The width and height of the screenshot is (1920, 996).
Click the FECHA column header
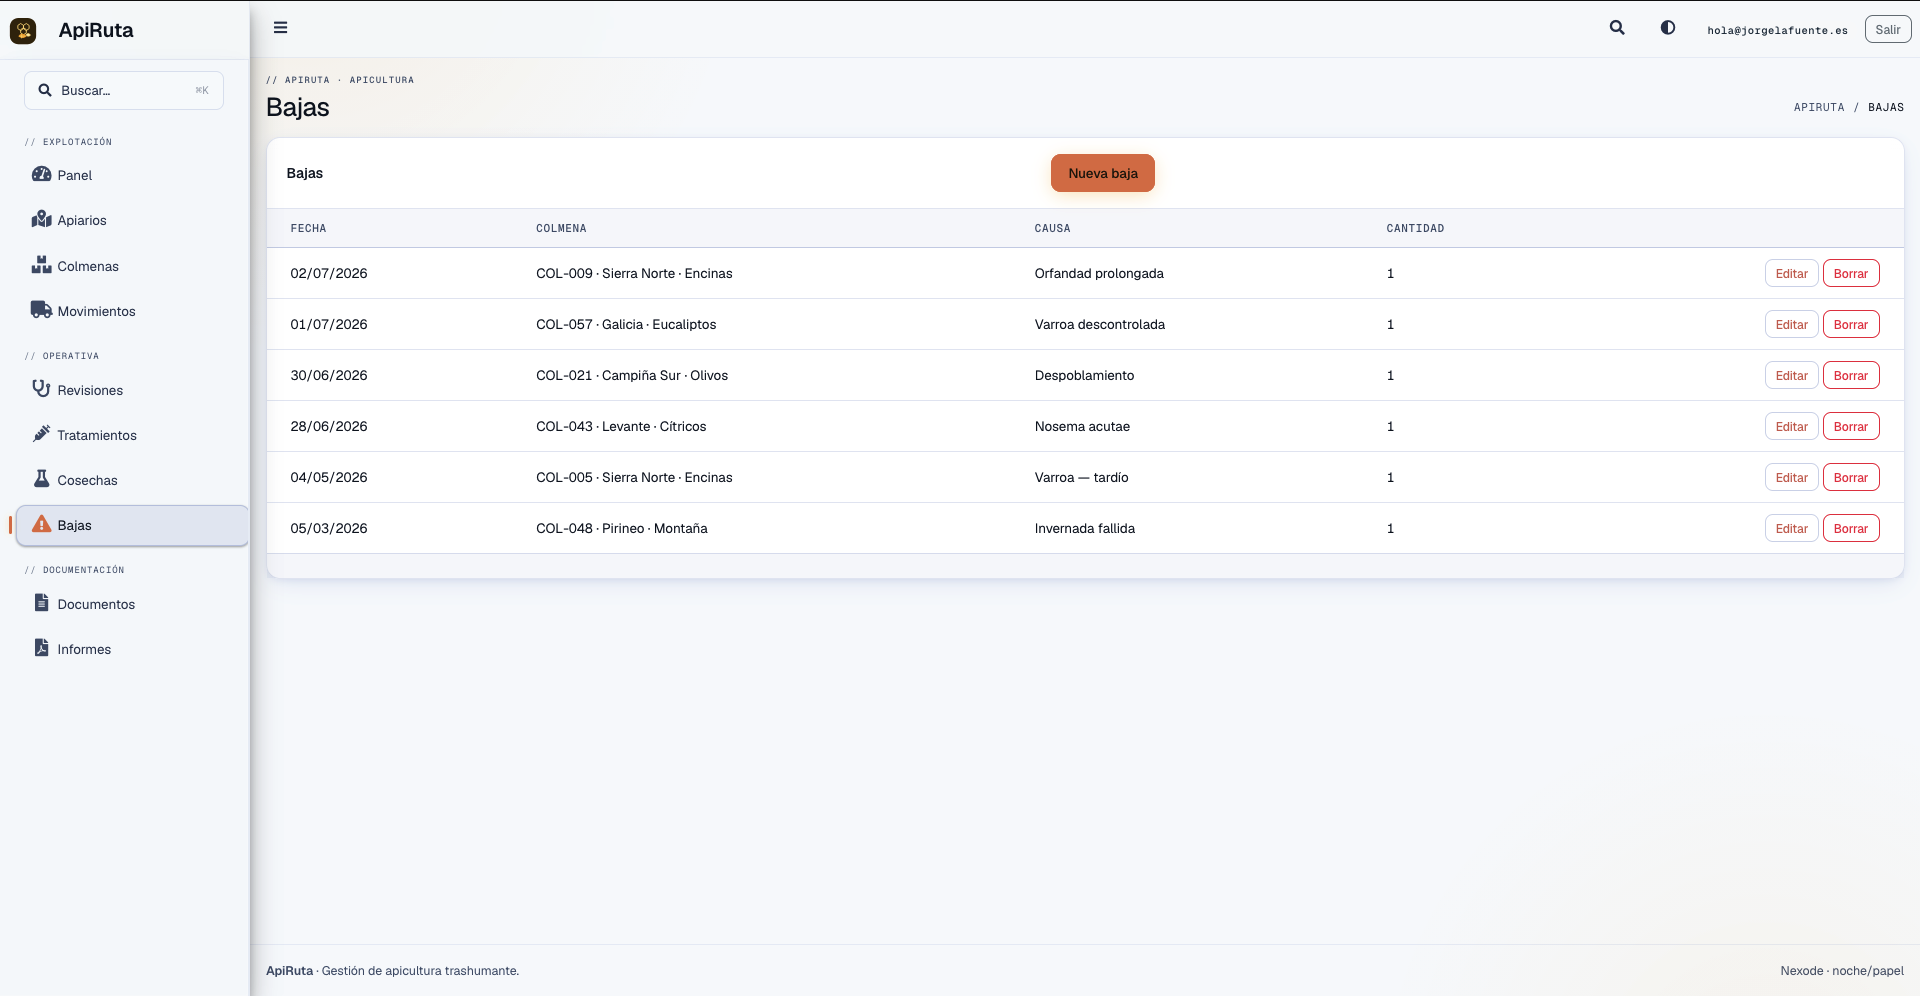point(308,228)
